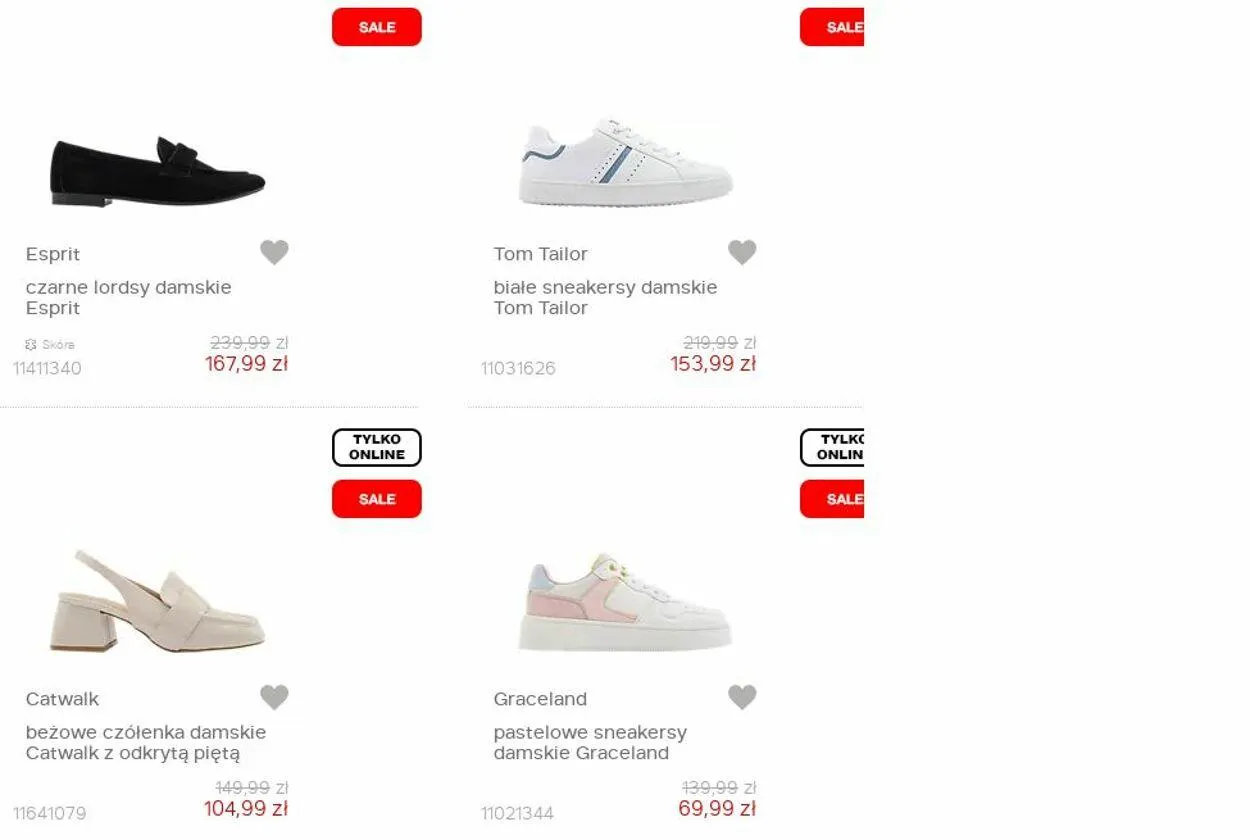This screenshot has height=840, width=1250.
Task: Open the czarne lordsy damskie Esprit link
Action: pos(128,297)
